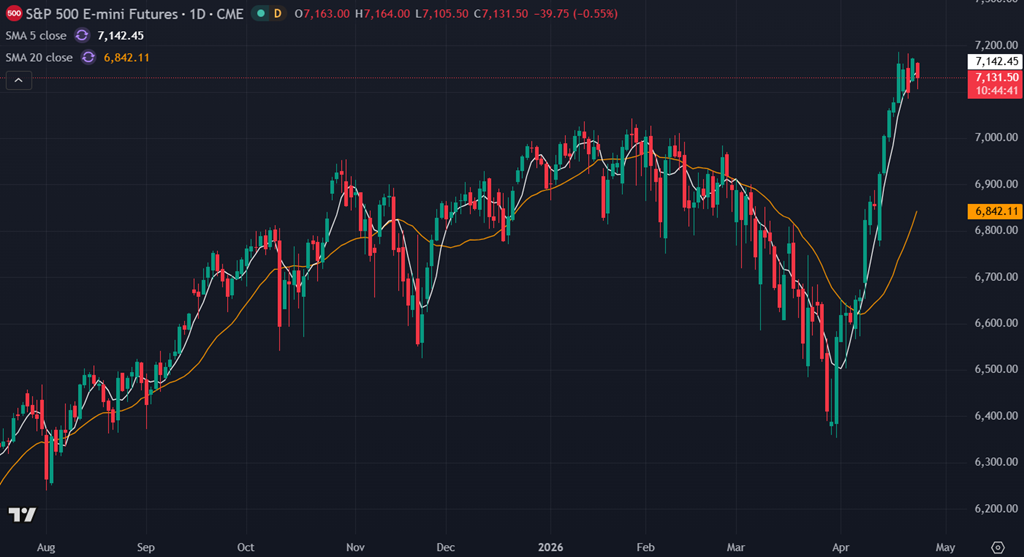Toggle the green market status dot
Image resolution: width=1024 pixels, height=557 pixels.
click(x=261, y=14)
